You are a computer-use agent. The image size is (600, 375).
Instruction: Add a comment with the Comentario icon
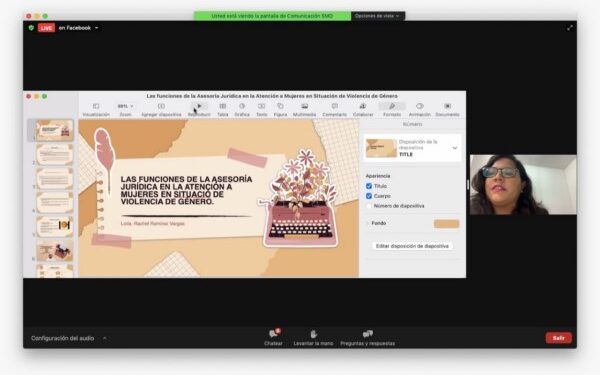(334, 106)
